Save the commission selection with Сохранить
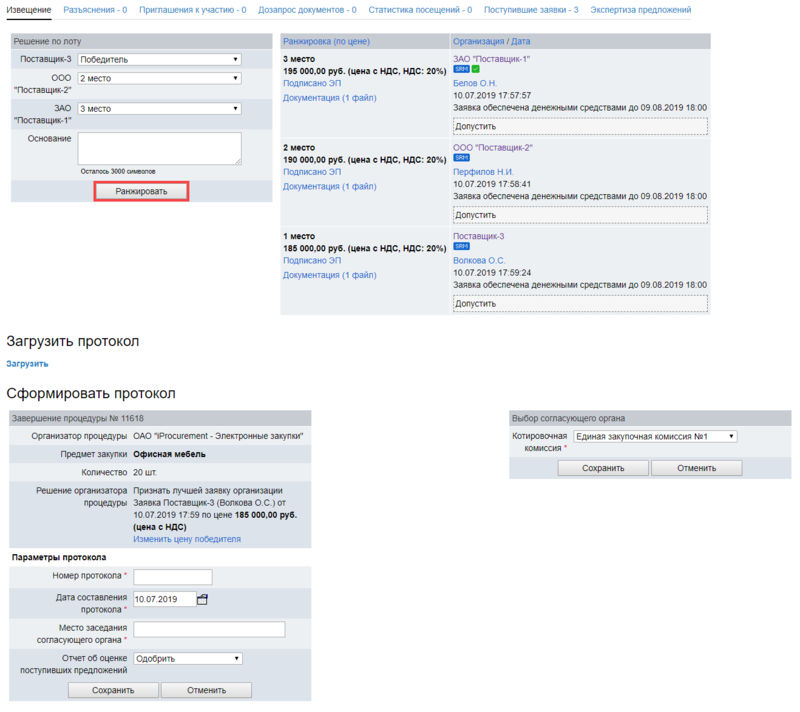This screenshot has height=712, width=800. 603,468
